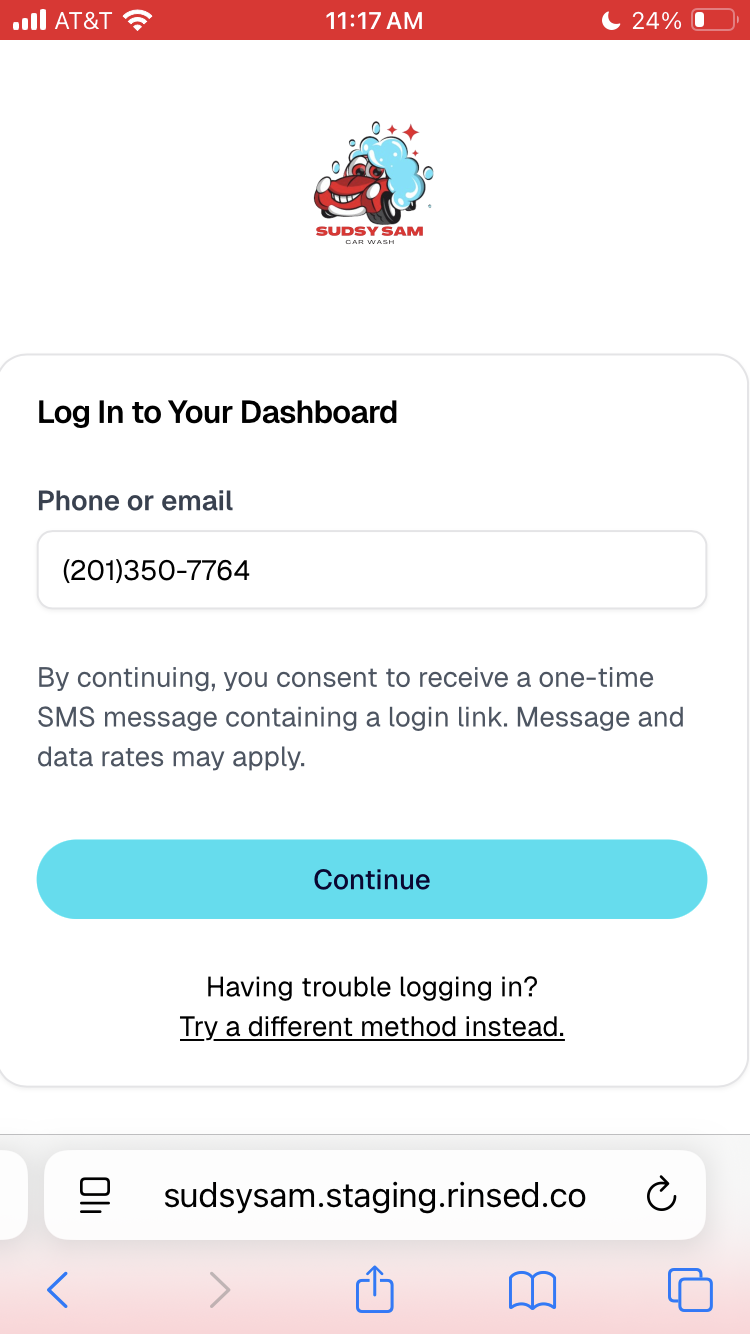Open 'Try a different method instead' link
Screen dimensions: 750x1334
click(x=372, y=1027)
